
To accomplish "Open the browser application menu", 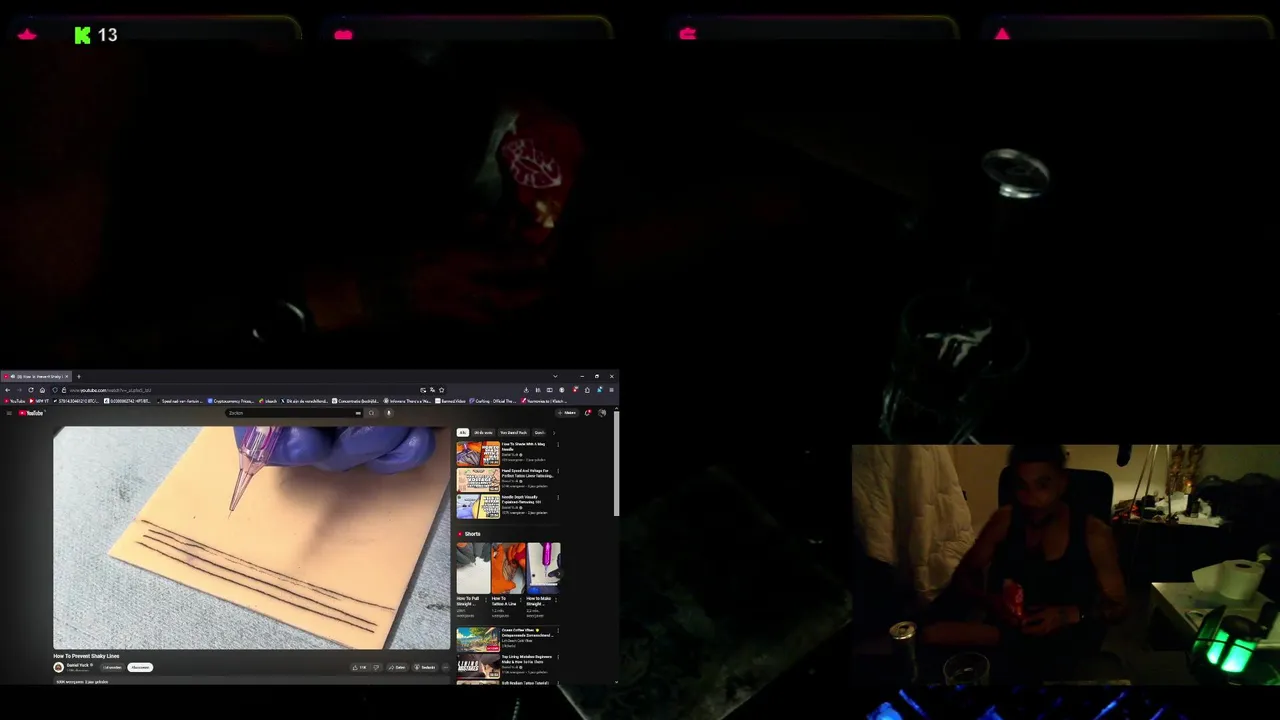I will 611,390.
